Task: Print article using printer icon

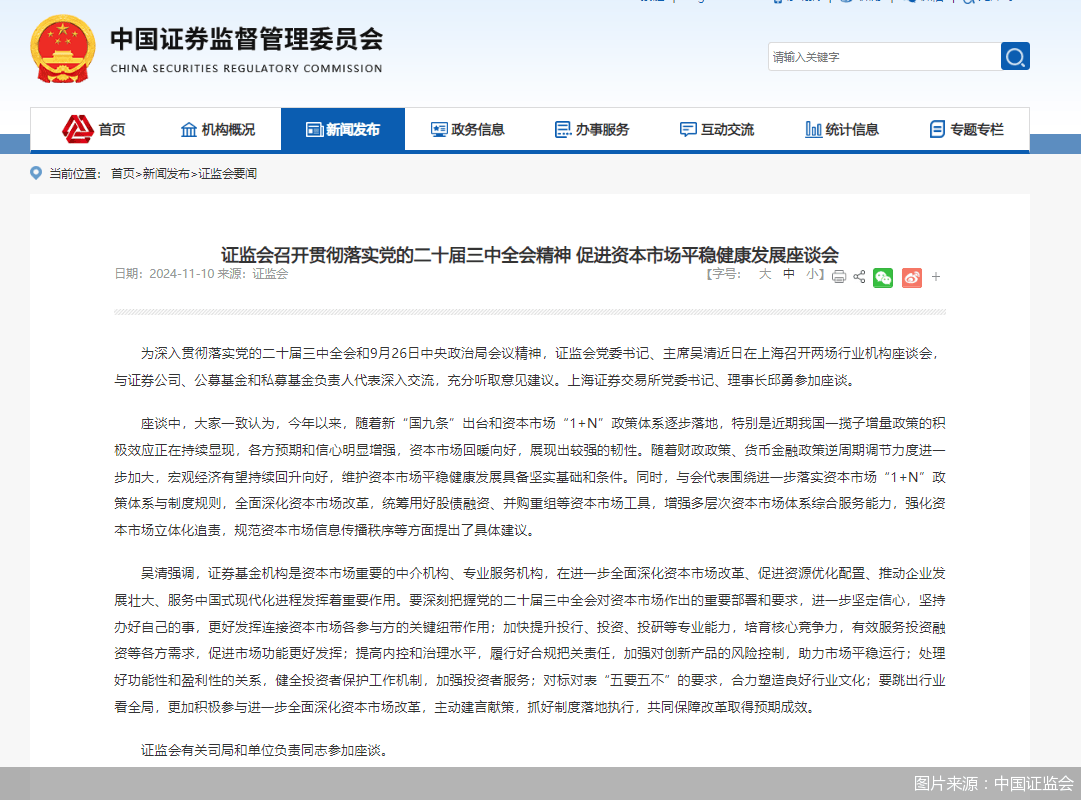Action: (x=839, y=277)
